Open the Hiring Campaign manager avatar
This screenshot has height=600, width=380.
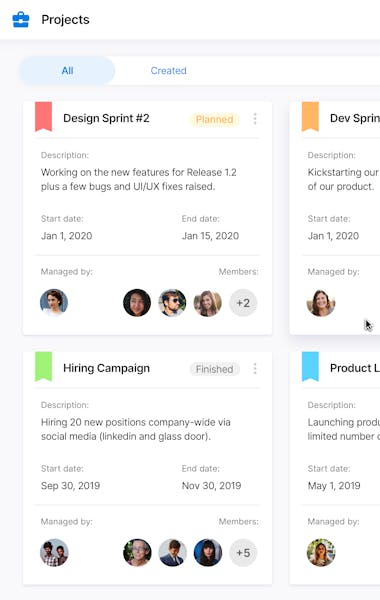pos(54,553)
